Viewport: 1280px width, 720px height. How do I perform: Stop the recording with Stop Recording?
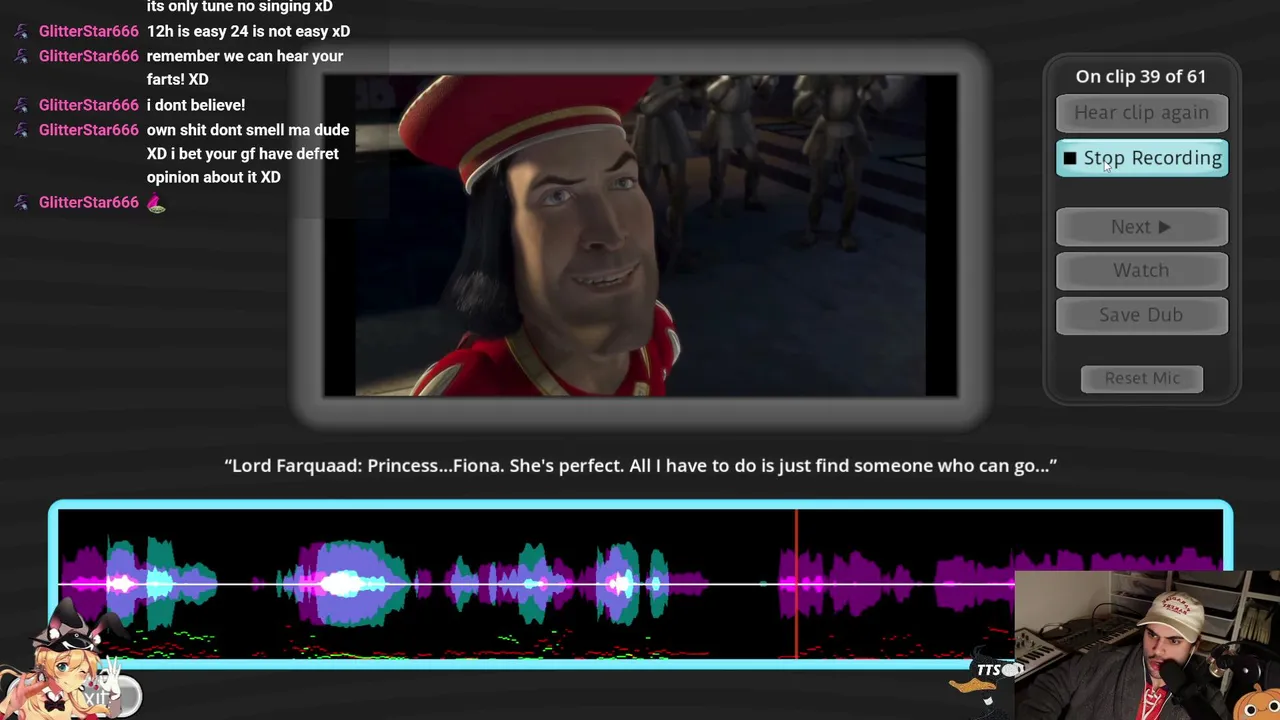[1141, 158]
